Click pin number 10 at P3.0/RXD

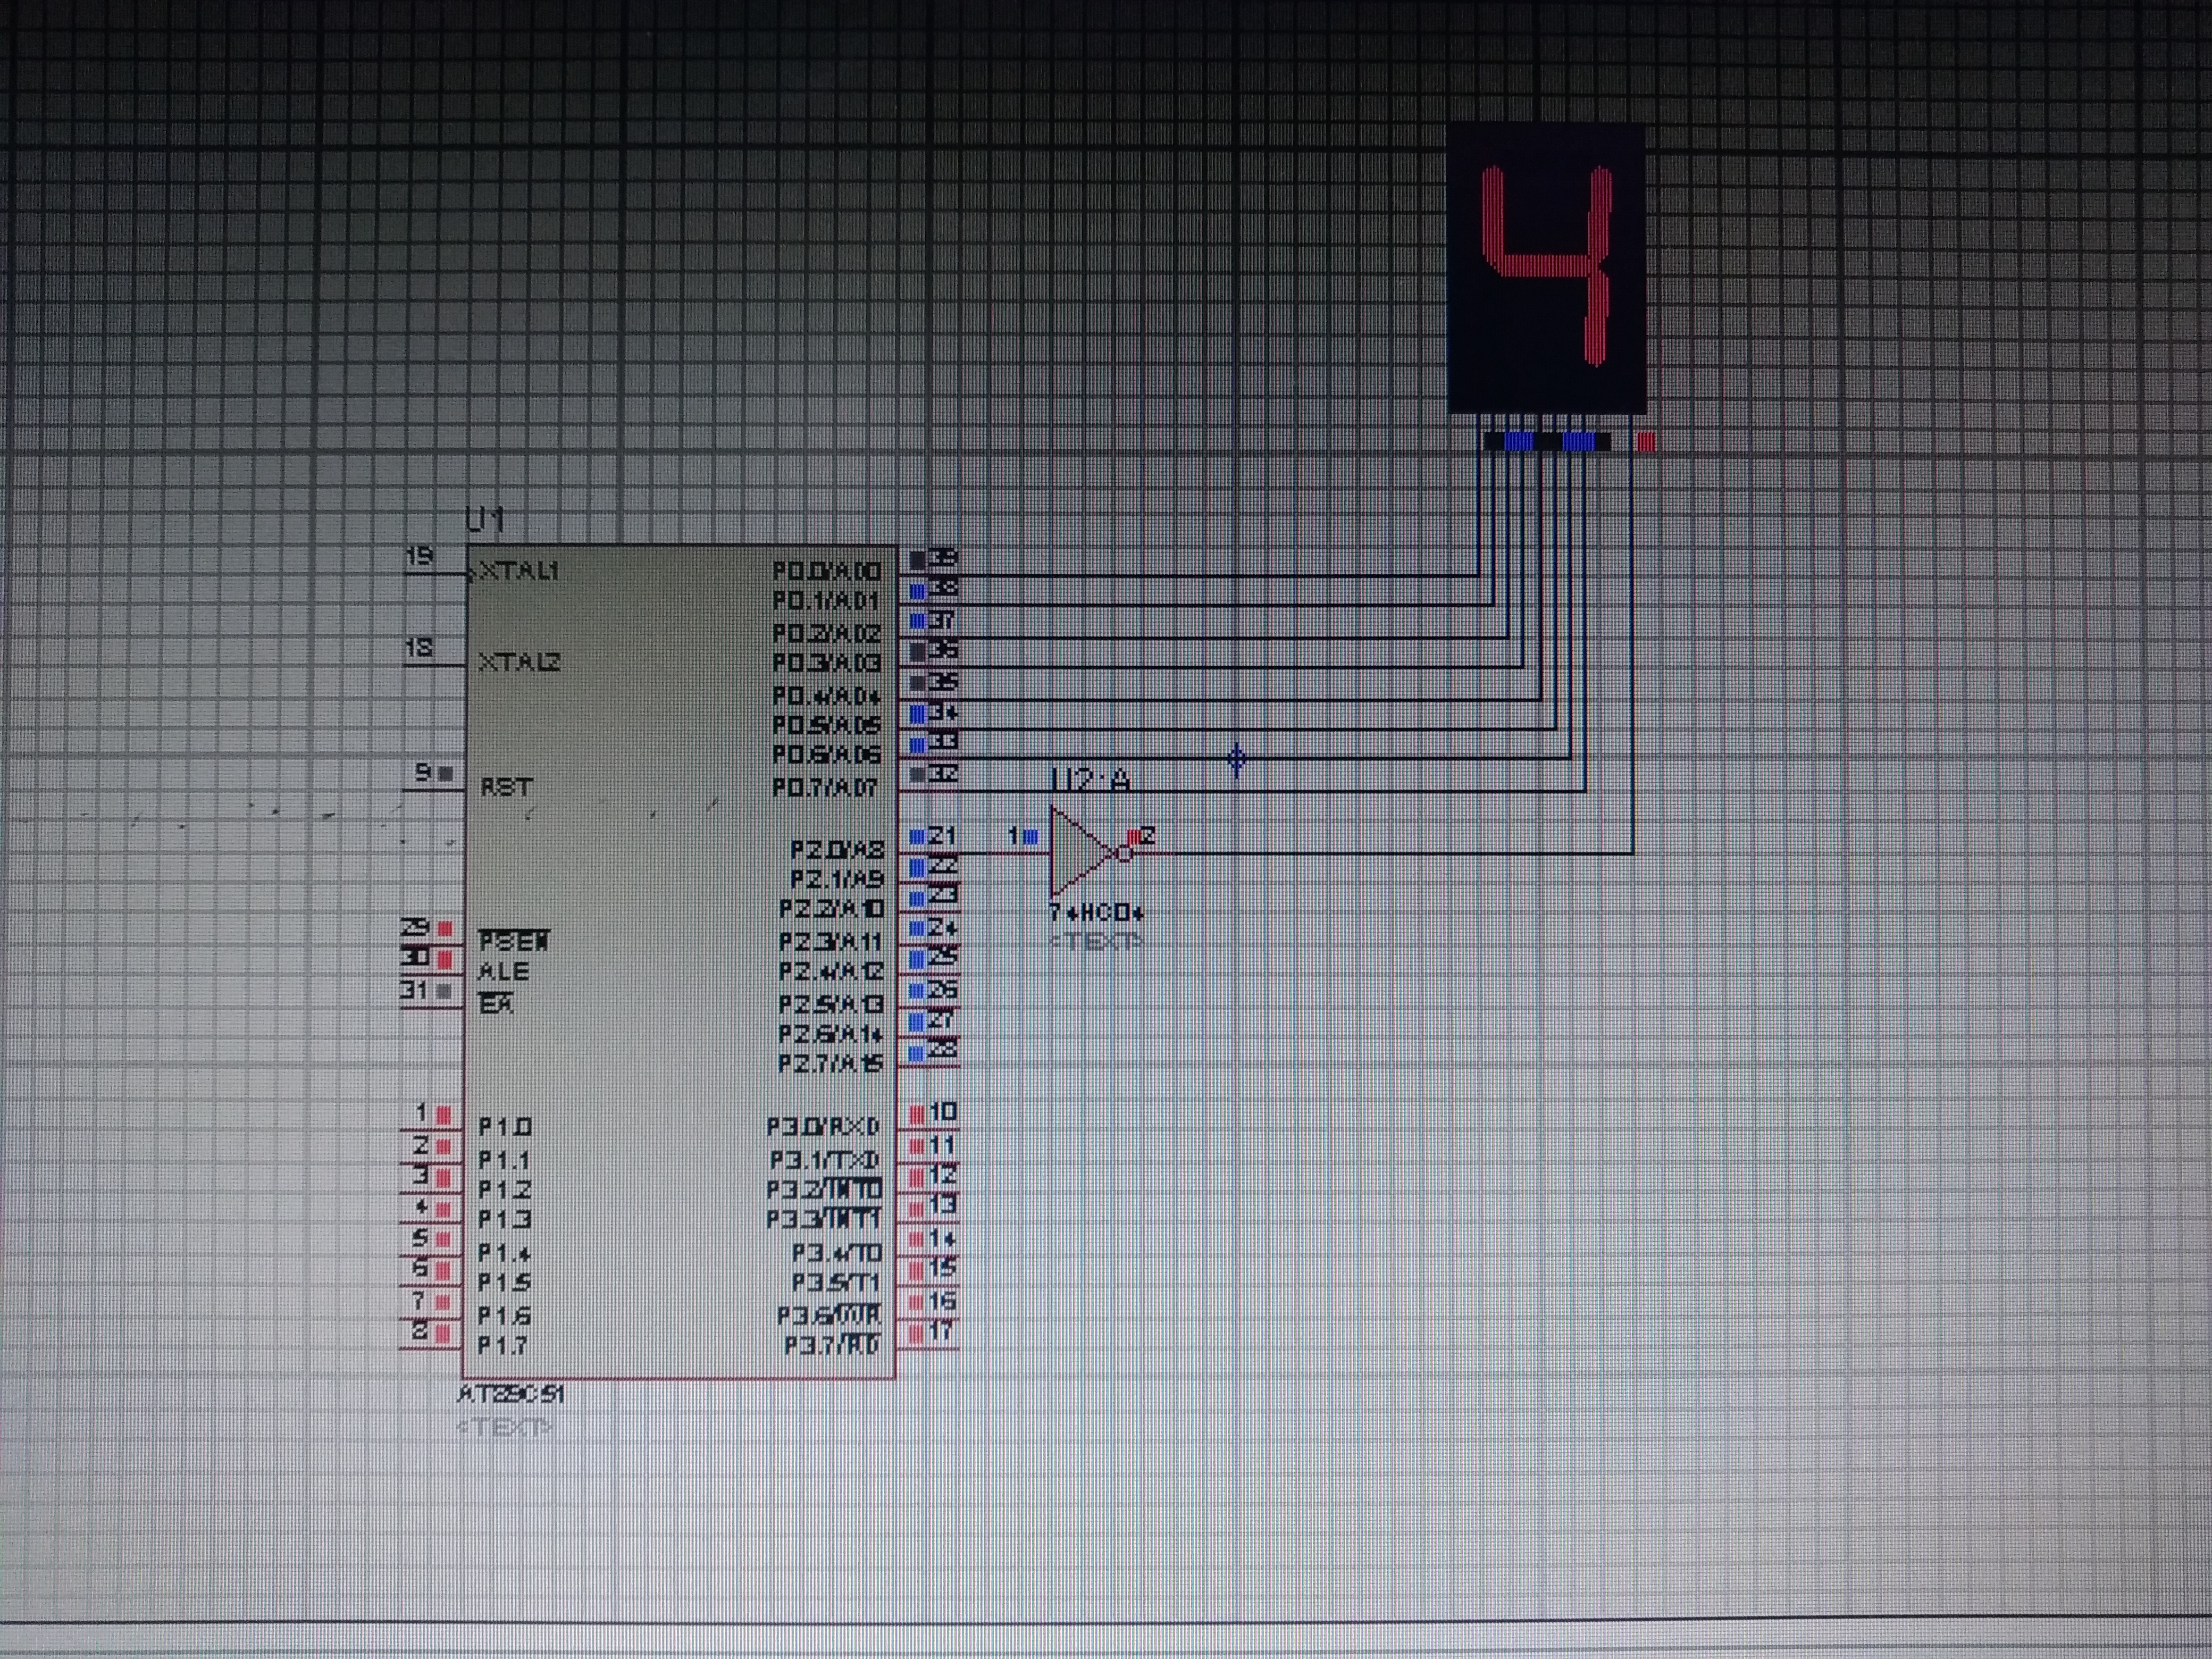pos(943,1112)
